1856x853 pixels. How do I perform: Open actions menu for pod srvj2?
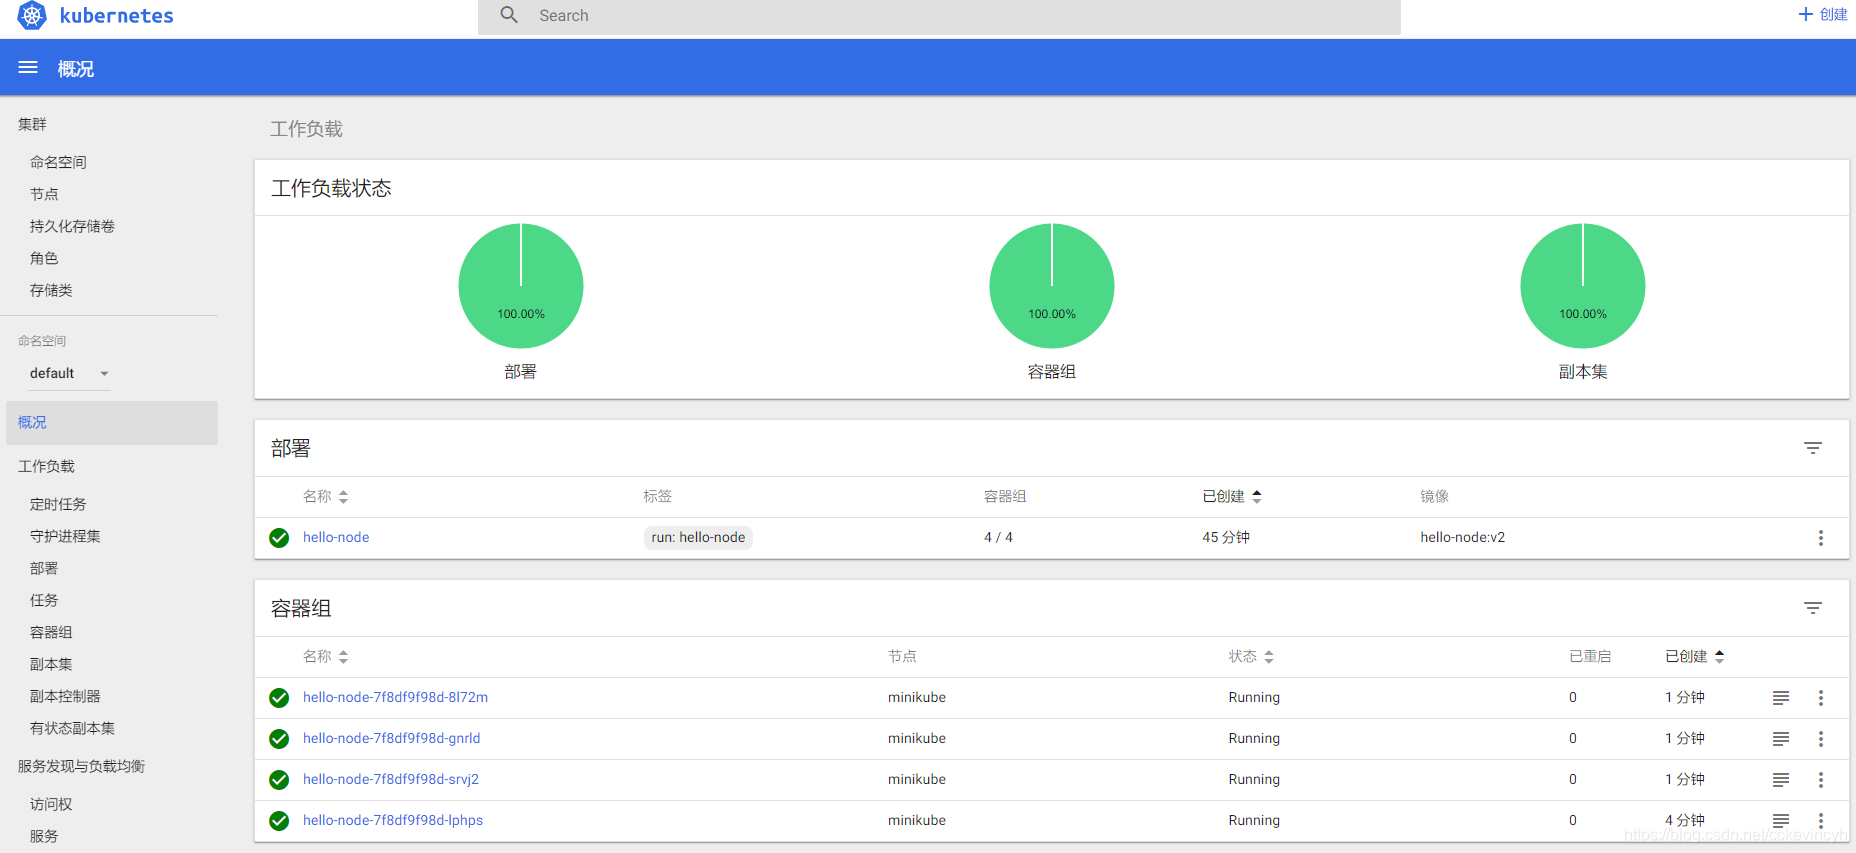click(x=1821, y=780)
